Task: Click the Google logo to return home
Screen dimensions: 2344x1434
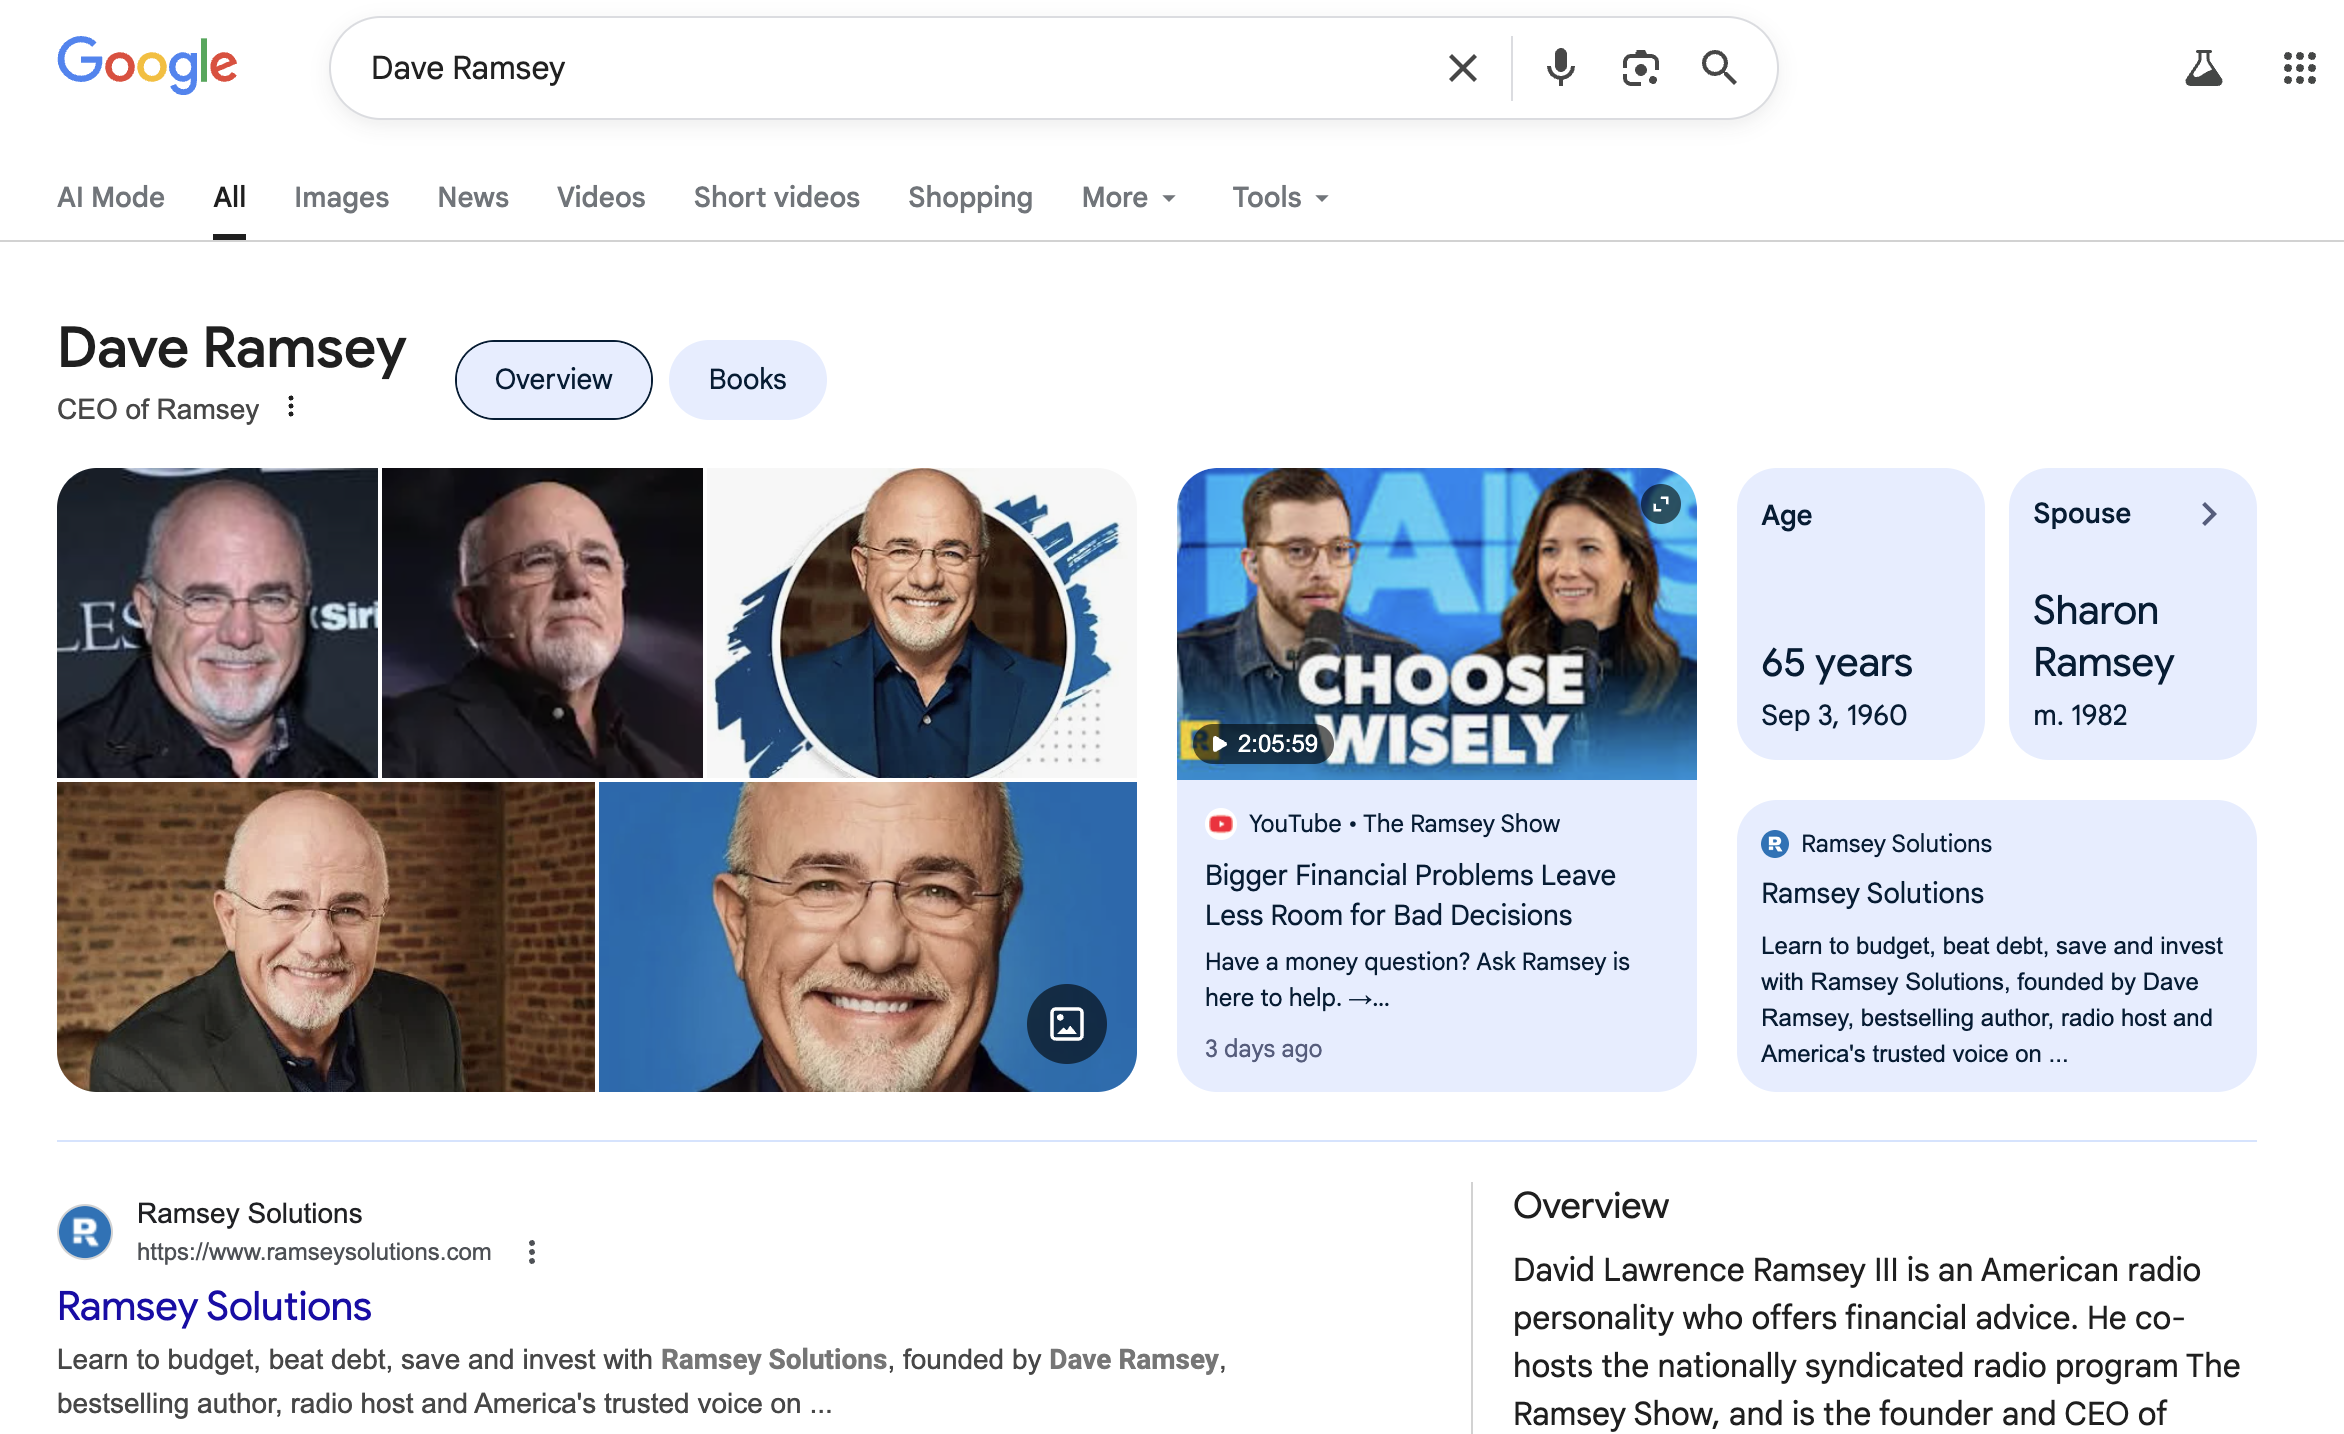Action: (147, 64)
